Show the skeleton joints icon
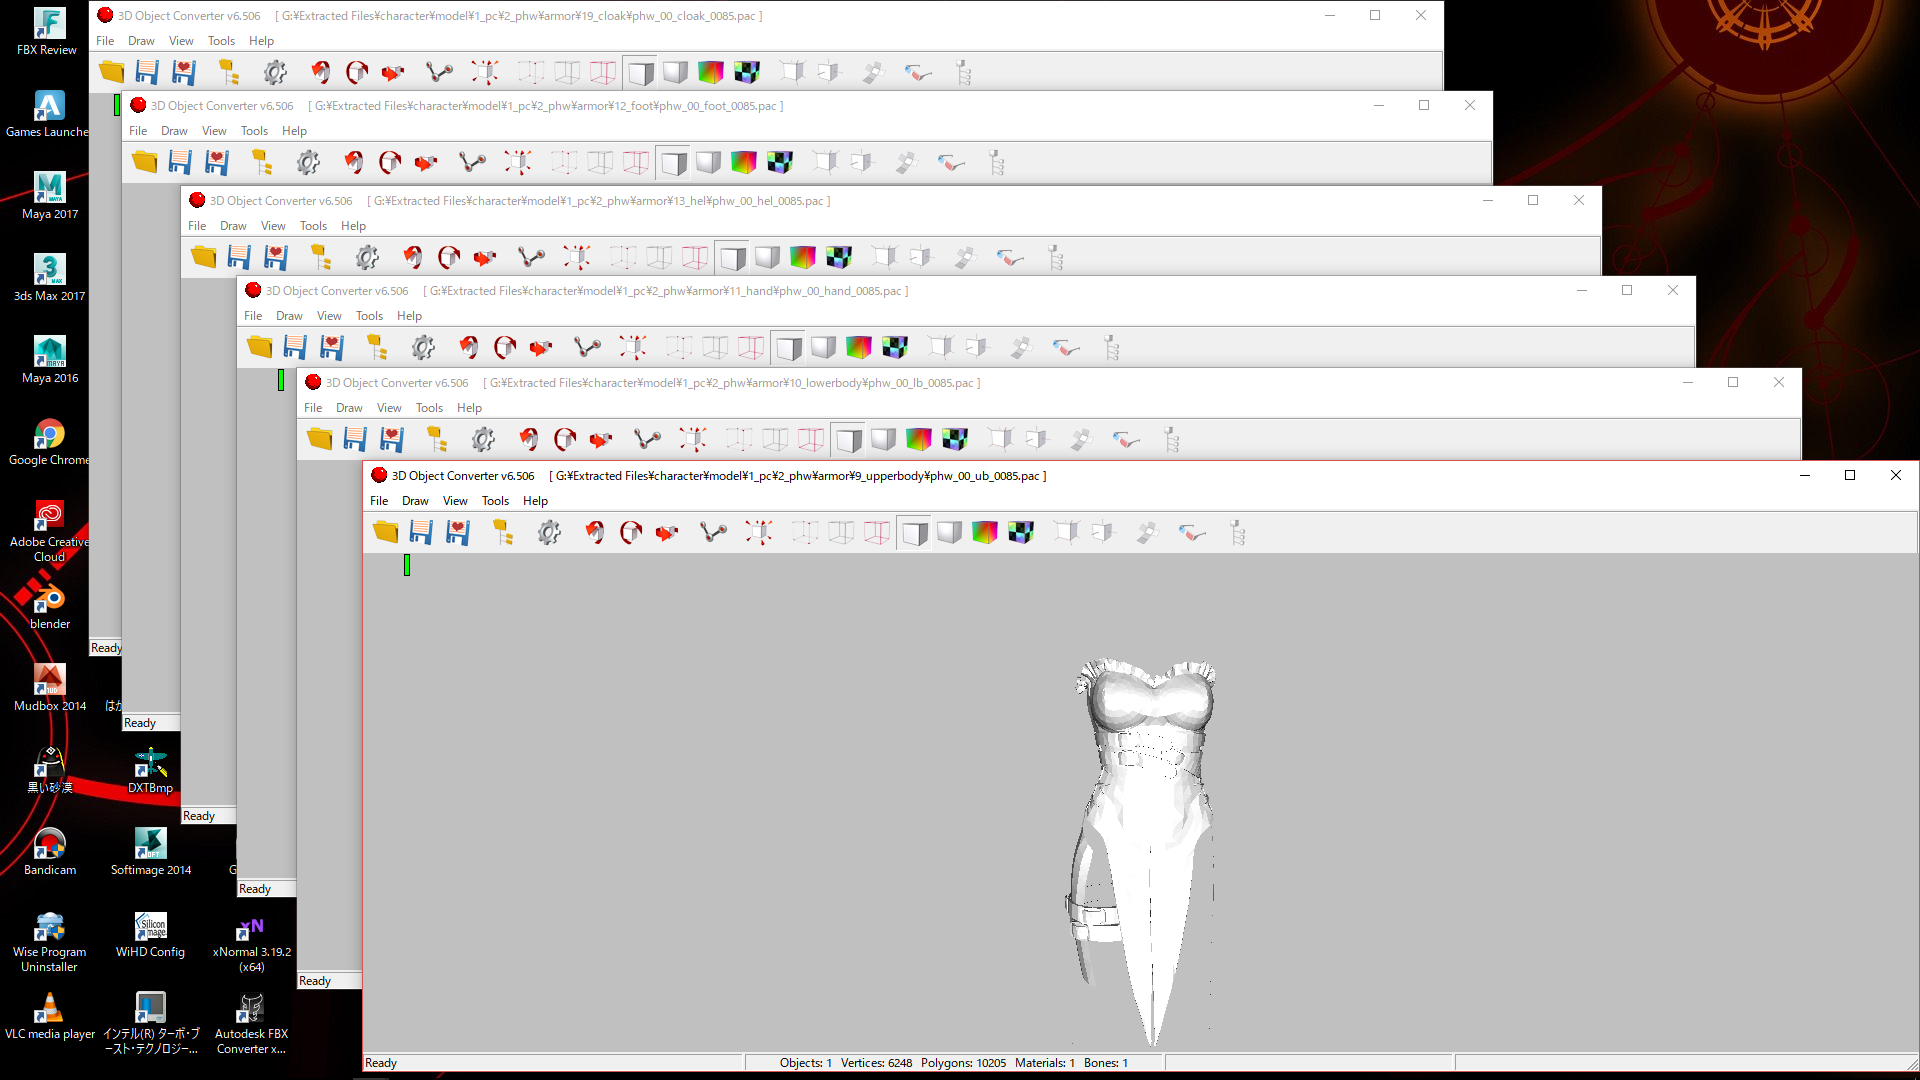 pos(712,532)
